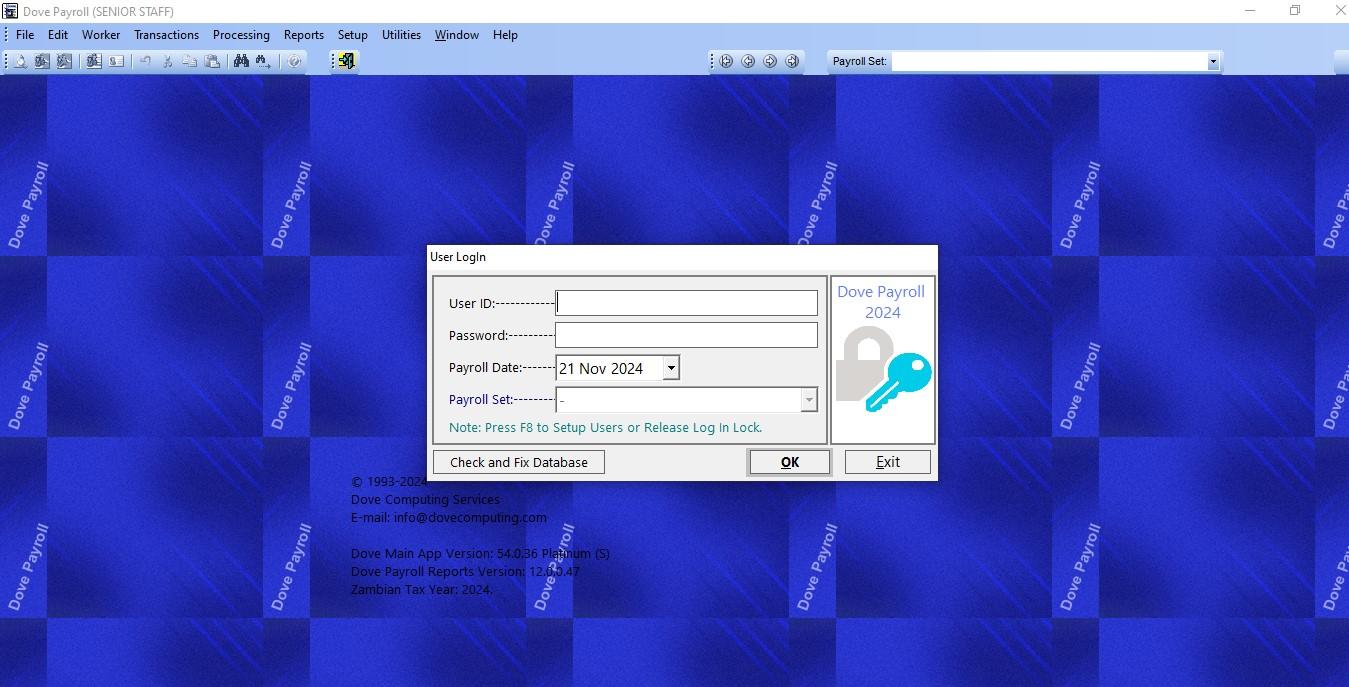Go to the previous record navigation icon
Image resolution: width=1349 pixels, height=687 pixels.
[748, 61]
